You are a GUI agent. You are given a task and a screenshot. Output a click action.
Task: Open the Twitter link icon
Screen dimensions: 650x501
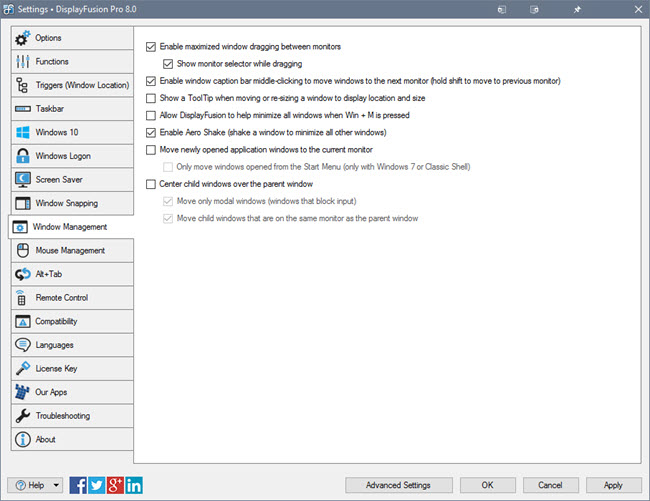coord(97,485)
